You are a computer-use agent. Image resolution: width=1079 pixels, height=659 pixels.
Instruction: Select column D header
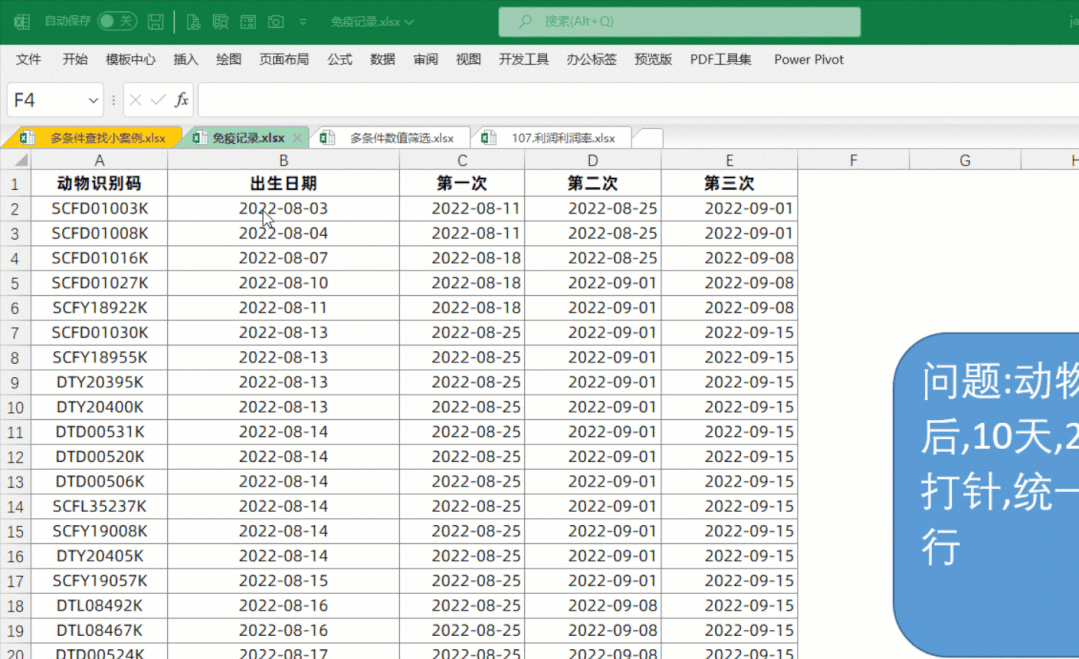point(592,160)
